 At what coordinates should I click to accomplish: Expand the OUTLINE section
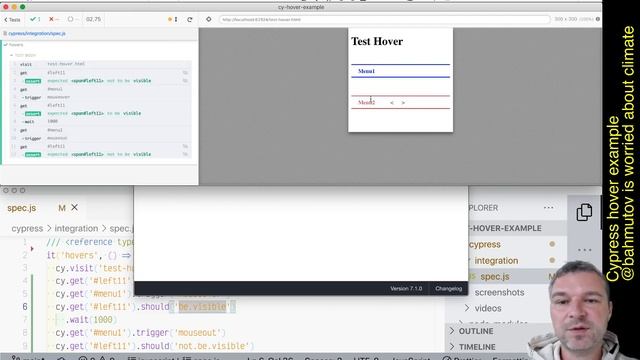point(476,331)
